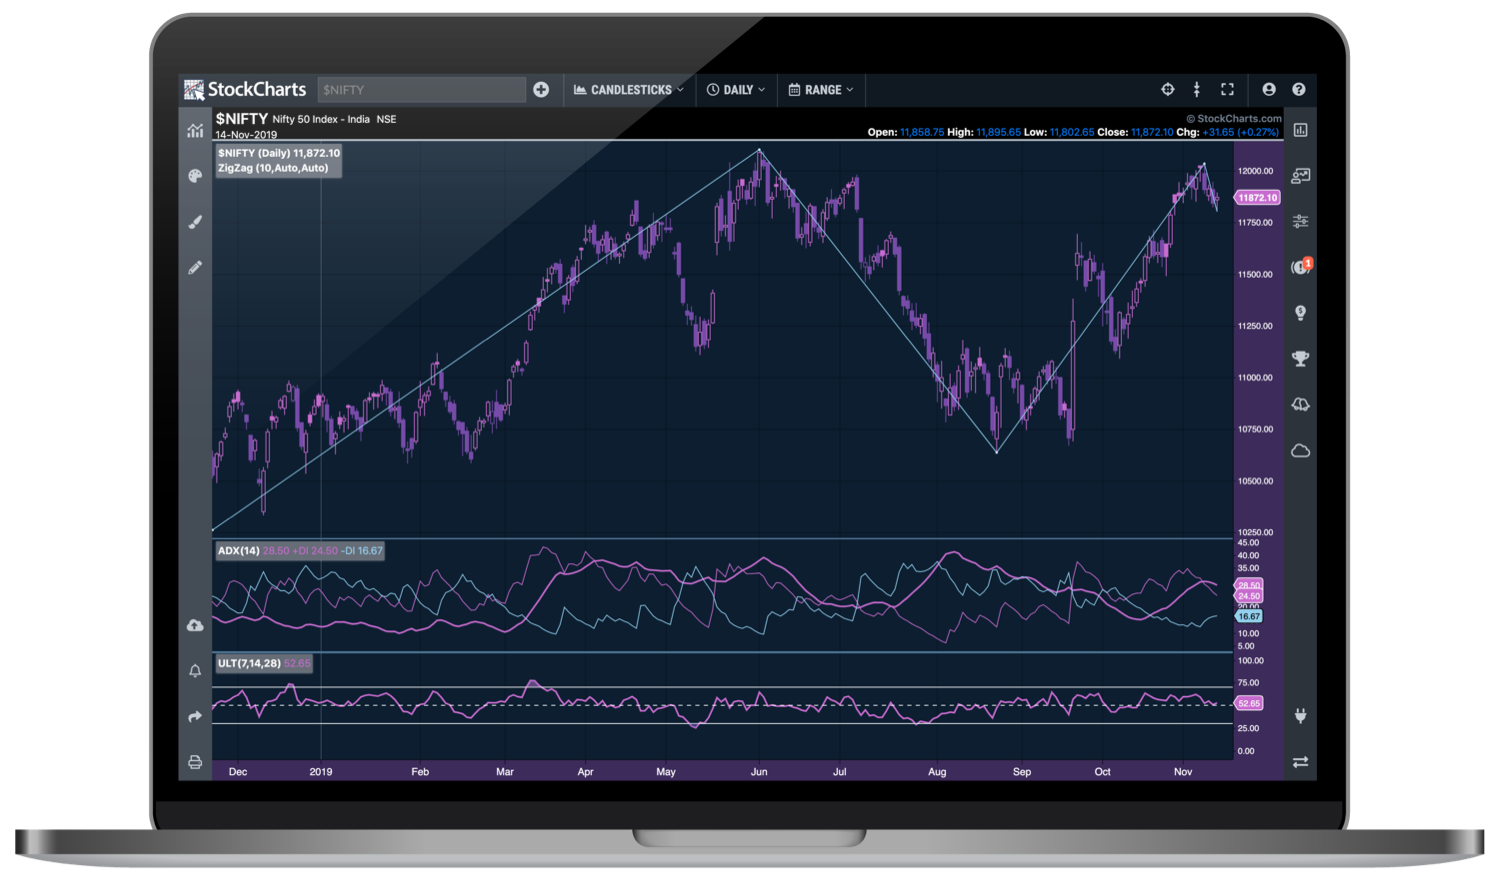Open the trophy icon in right sidebar
This screenshot has height=887, width=1500.
coord(1300,358)
